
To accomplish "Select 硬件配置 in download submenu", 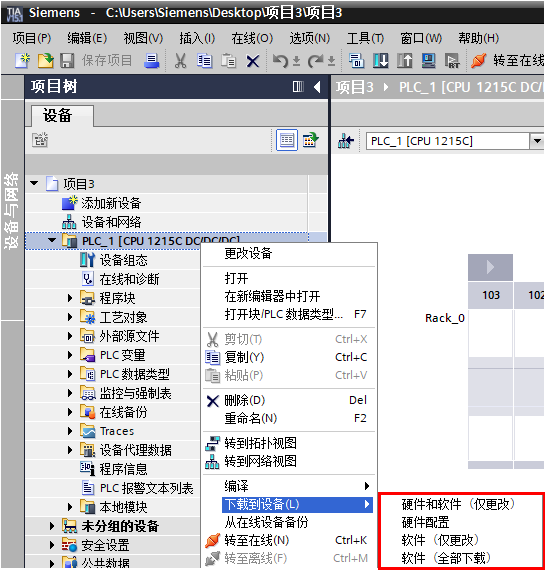I will [425, 522].
